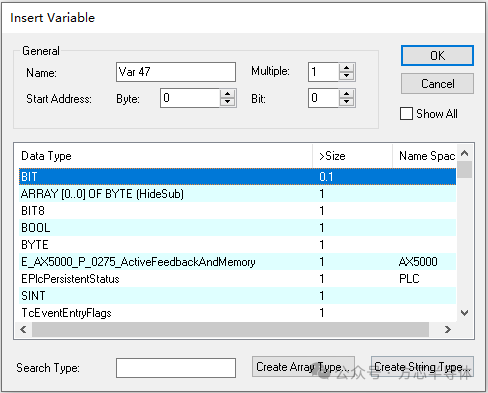Select the BIT8 data type
The image size is (488, 393).
pyautogui.click(x=237, y=211)
